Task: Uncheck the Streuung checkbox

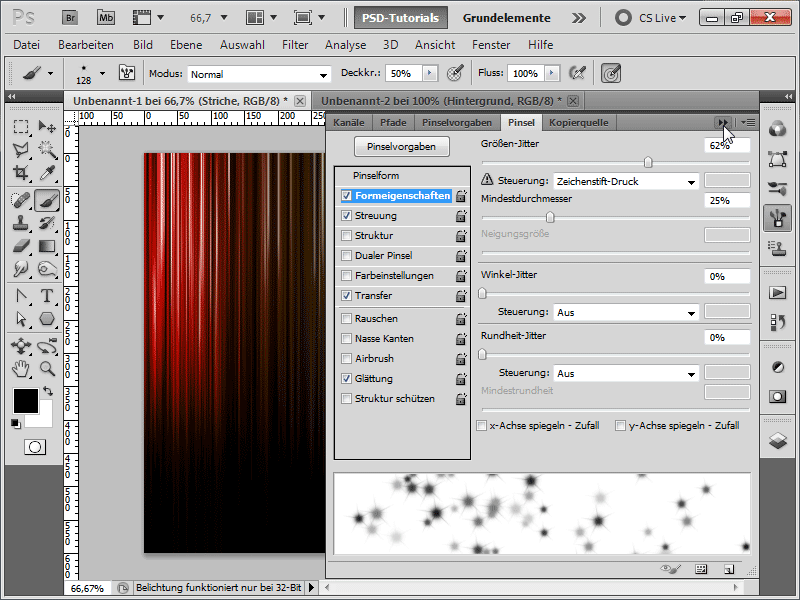Action: 346,215
